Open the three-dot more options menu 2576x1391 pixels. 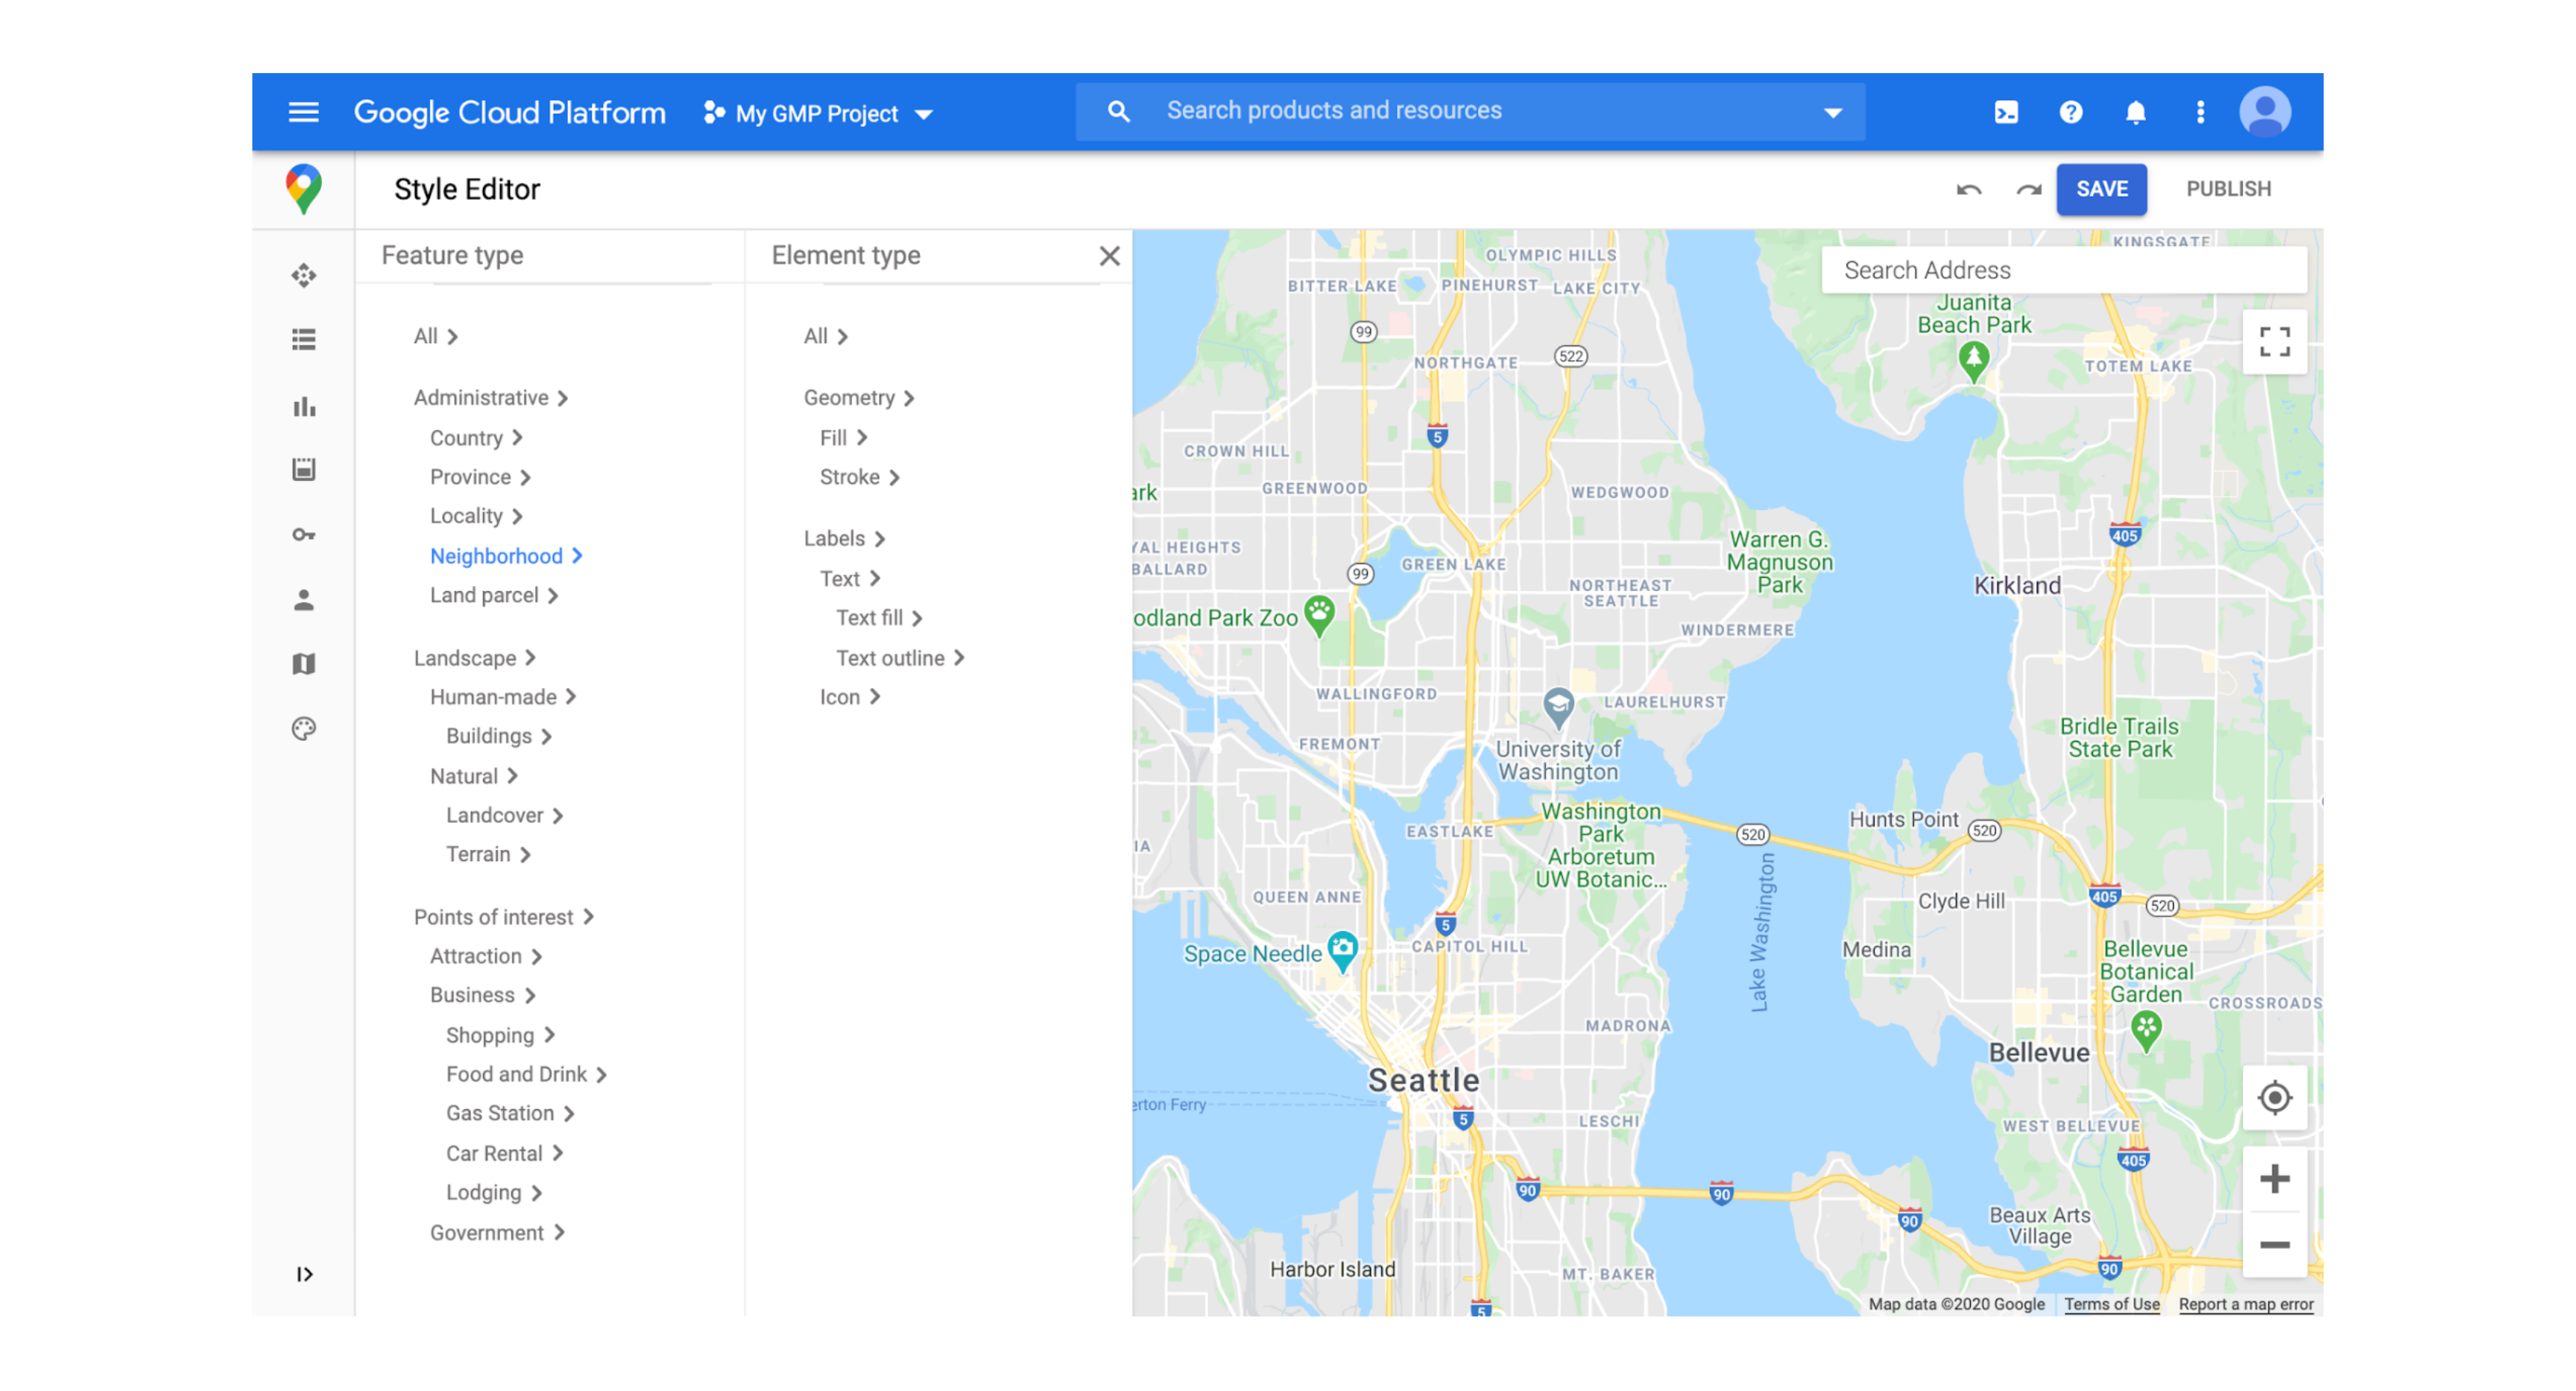coord(2200,112)
